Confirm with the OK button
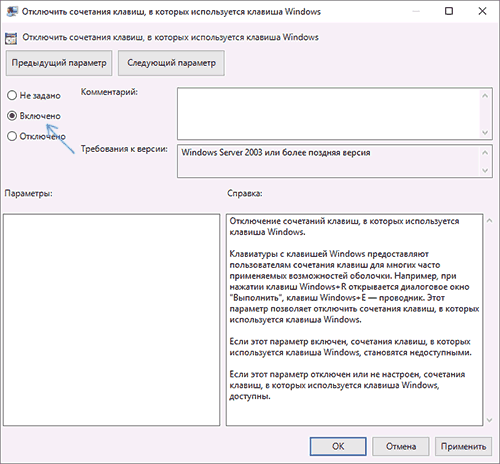500x464 pixels. click(338, 446)
